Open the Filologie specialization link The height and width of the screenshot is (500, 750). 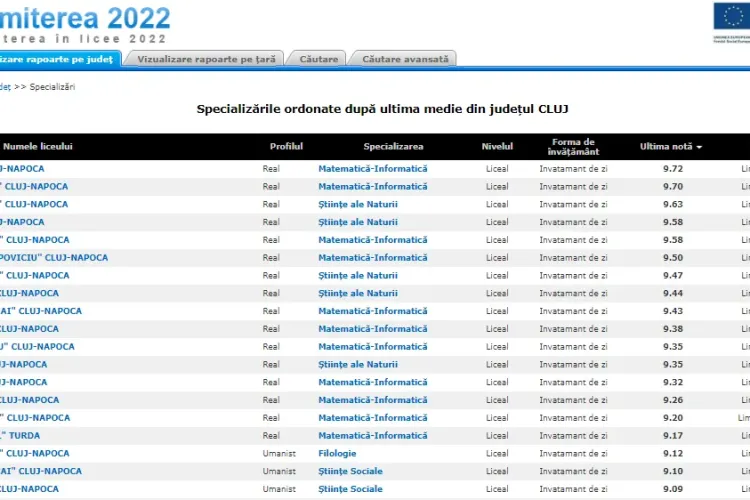[x=337, y=453]
